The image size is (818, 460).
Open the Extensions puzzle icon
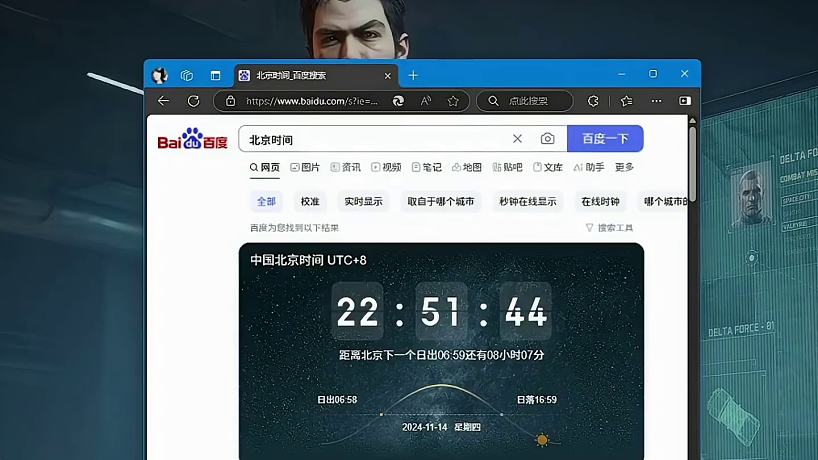point(593,101)
